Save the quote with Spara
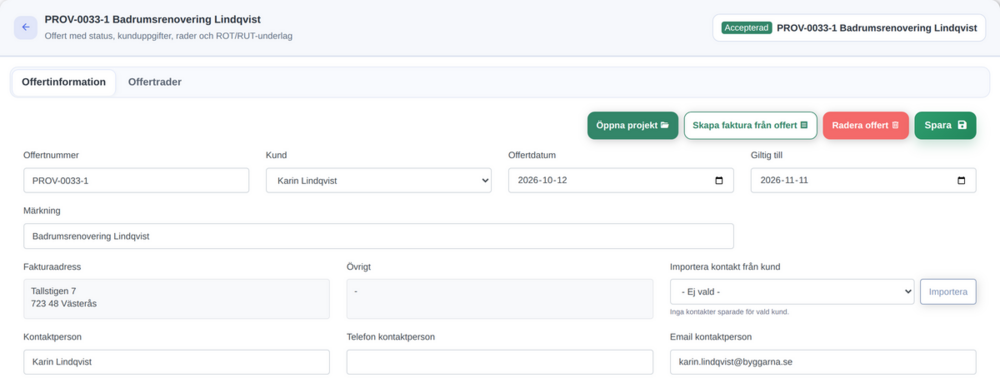The width and height of the screenshot is (1000, 378). pos(945,126)
